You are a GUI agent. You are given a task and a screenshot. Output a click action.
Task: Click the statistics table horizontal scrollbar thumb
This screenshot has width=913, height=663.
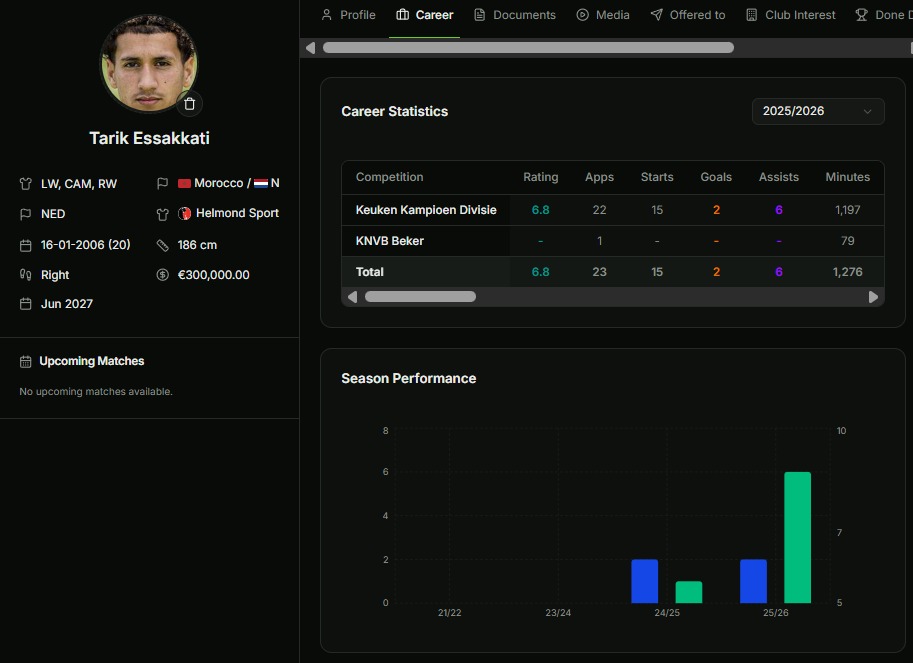pos(420,297)
